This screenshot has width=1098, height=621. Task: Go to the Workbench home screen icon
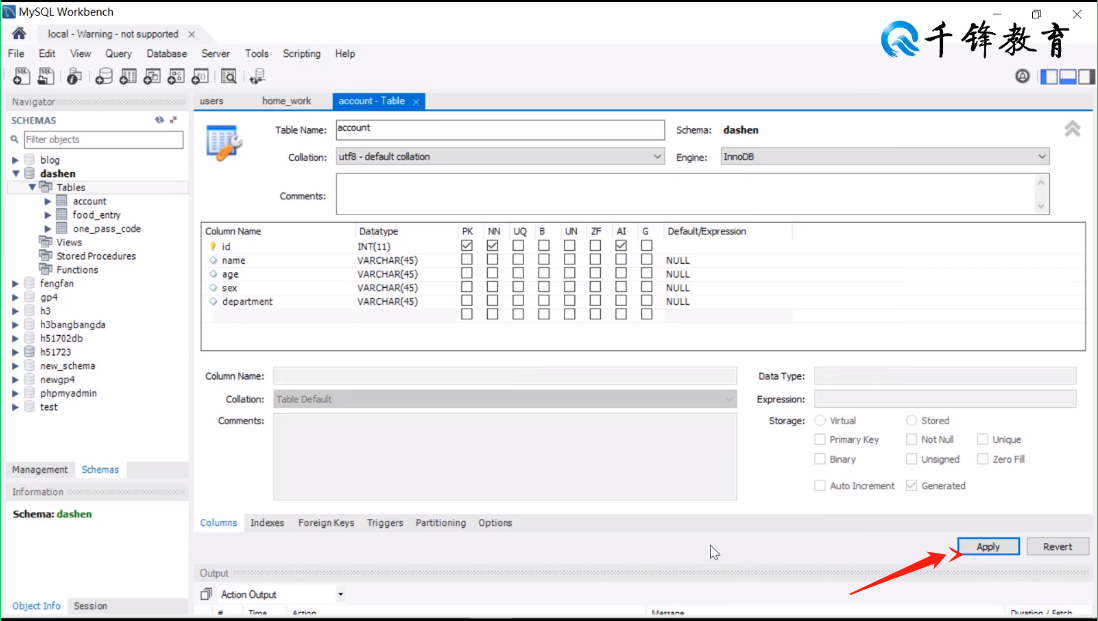19,34
